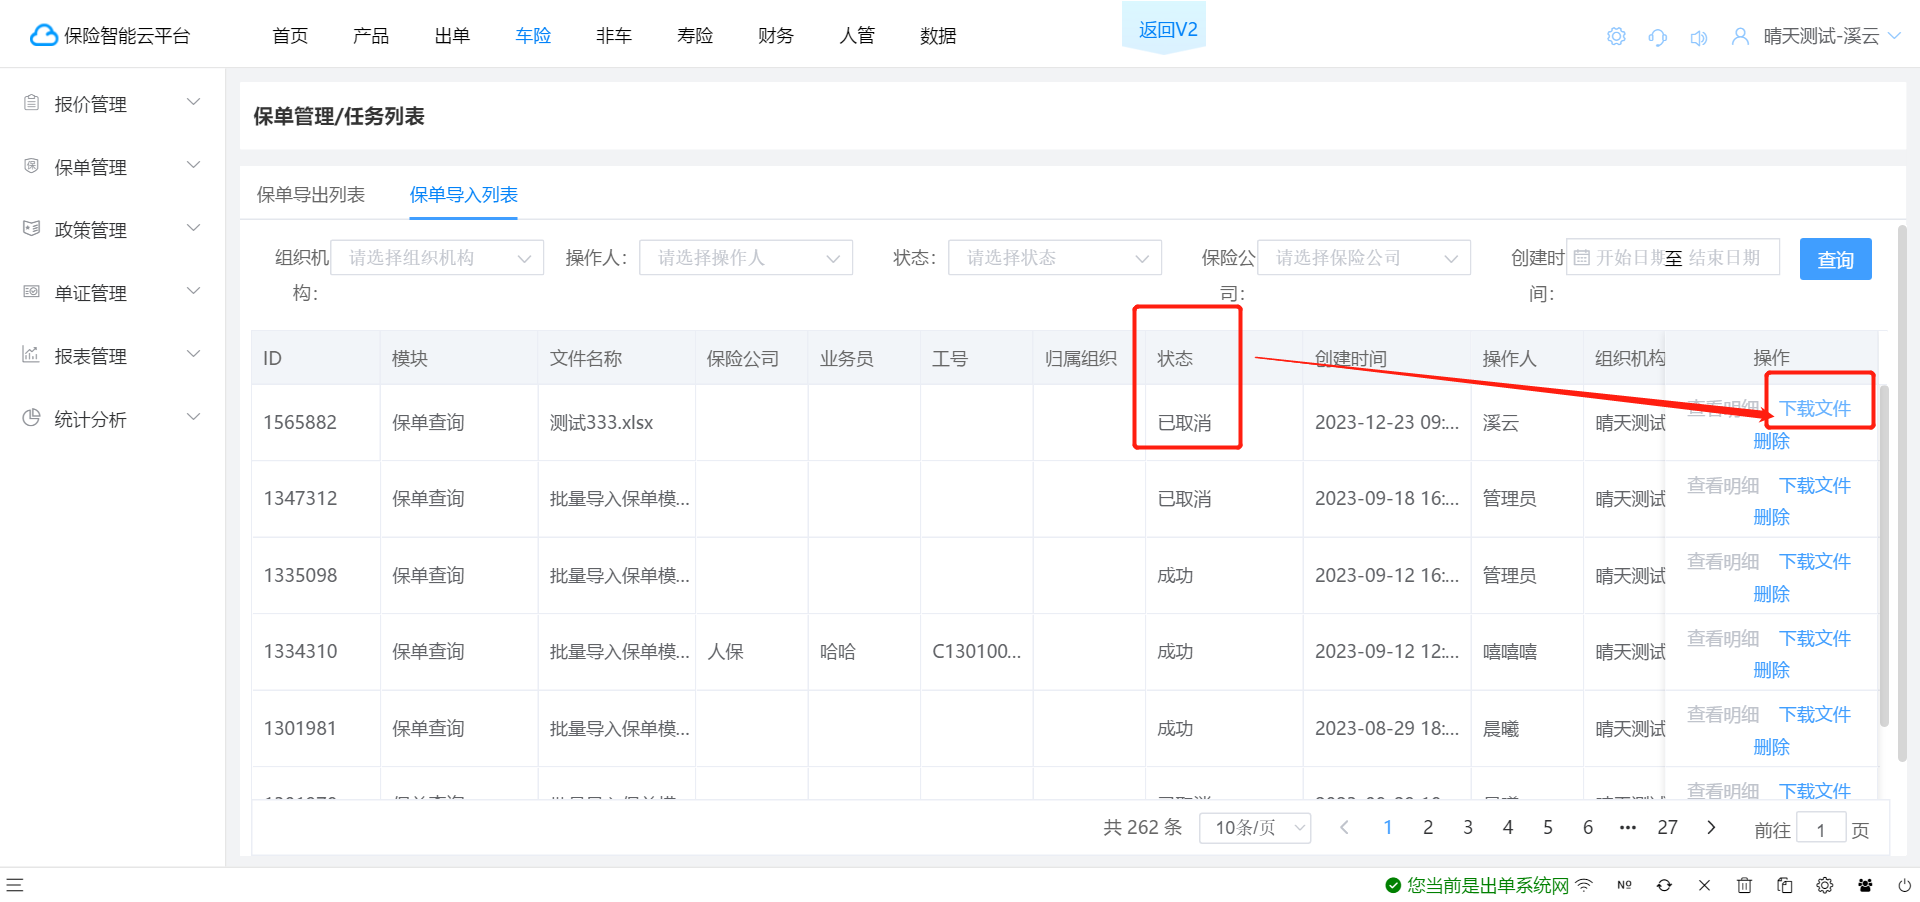The width and height of the screenshot is (1920, 902).
Task: Download file for row 1565882
Action: click(x=1815, y=408)
